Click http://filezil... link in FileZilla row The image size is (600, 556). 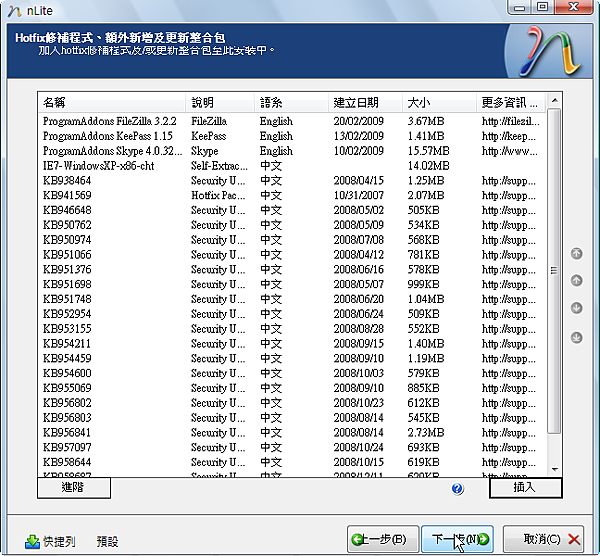point(510,121)
